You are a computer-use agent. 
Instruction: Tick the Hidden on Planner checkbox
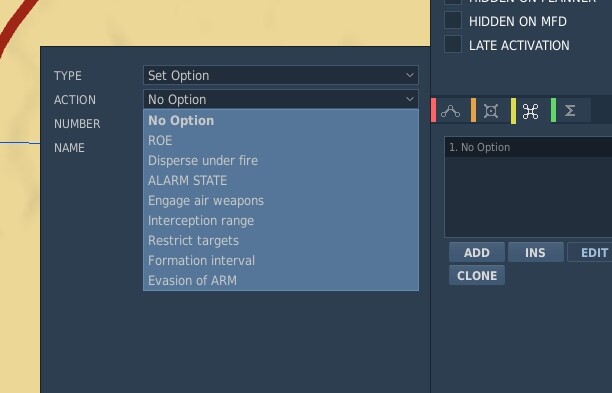pyautogui.click(x=453, y=1)
